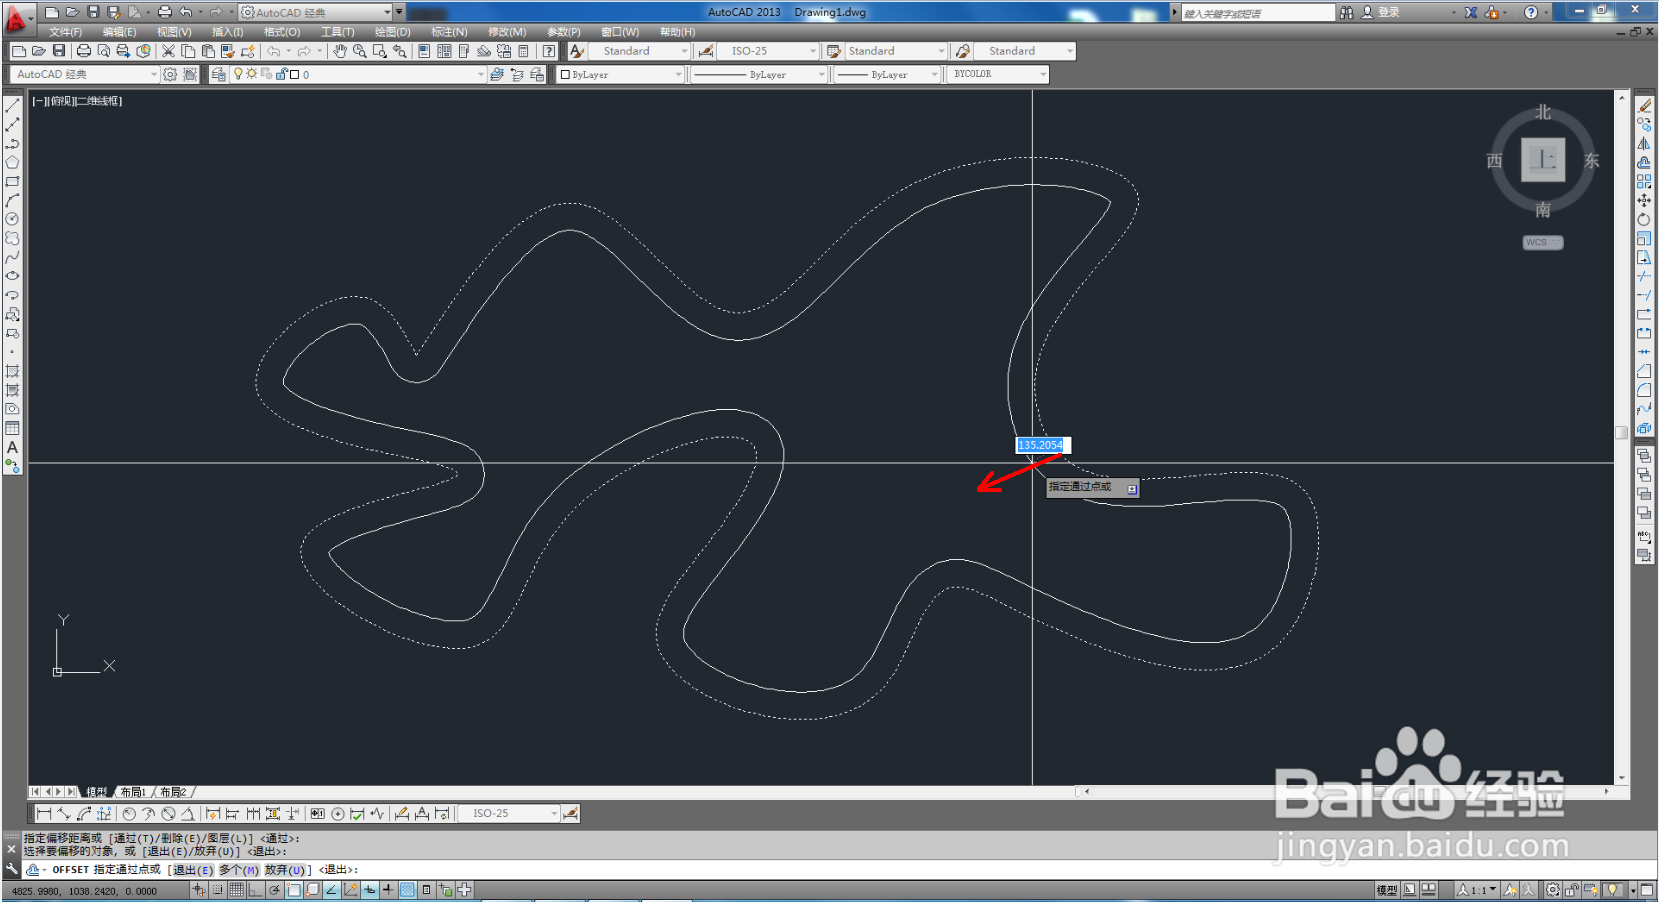Click 二维线框 visual style viewport control
The width and height of the screenshot is (1659, 902).
[98, 101]
